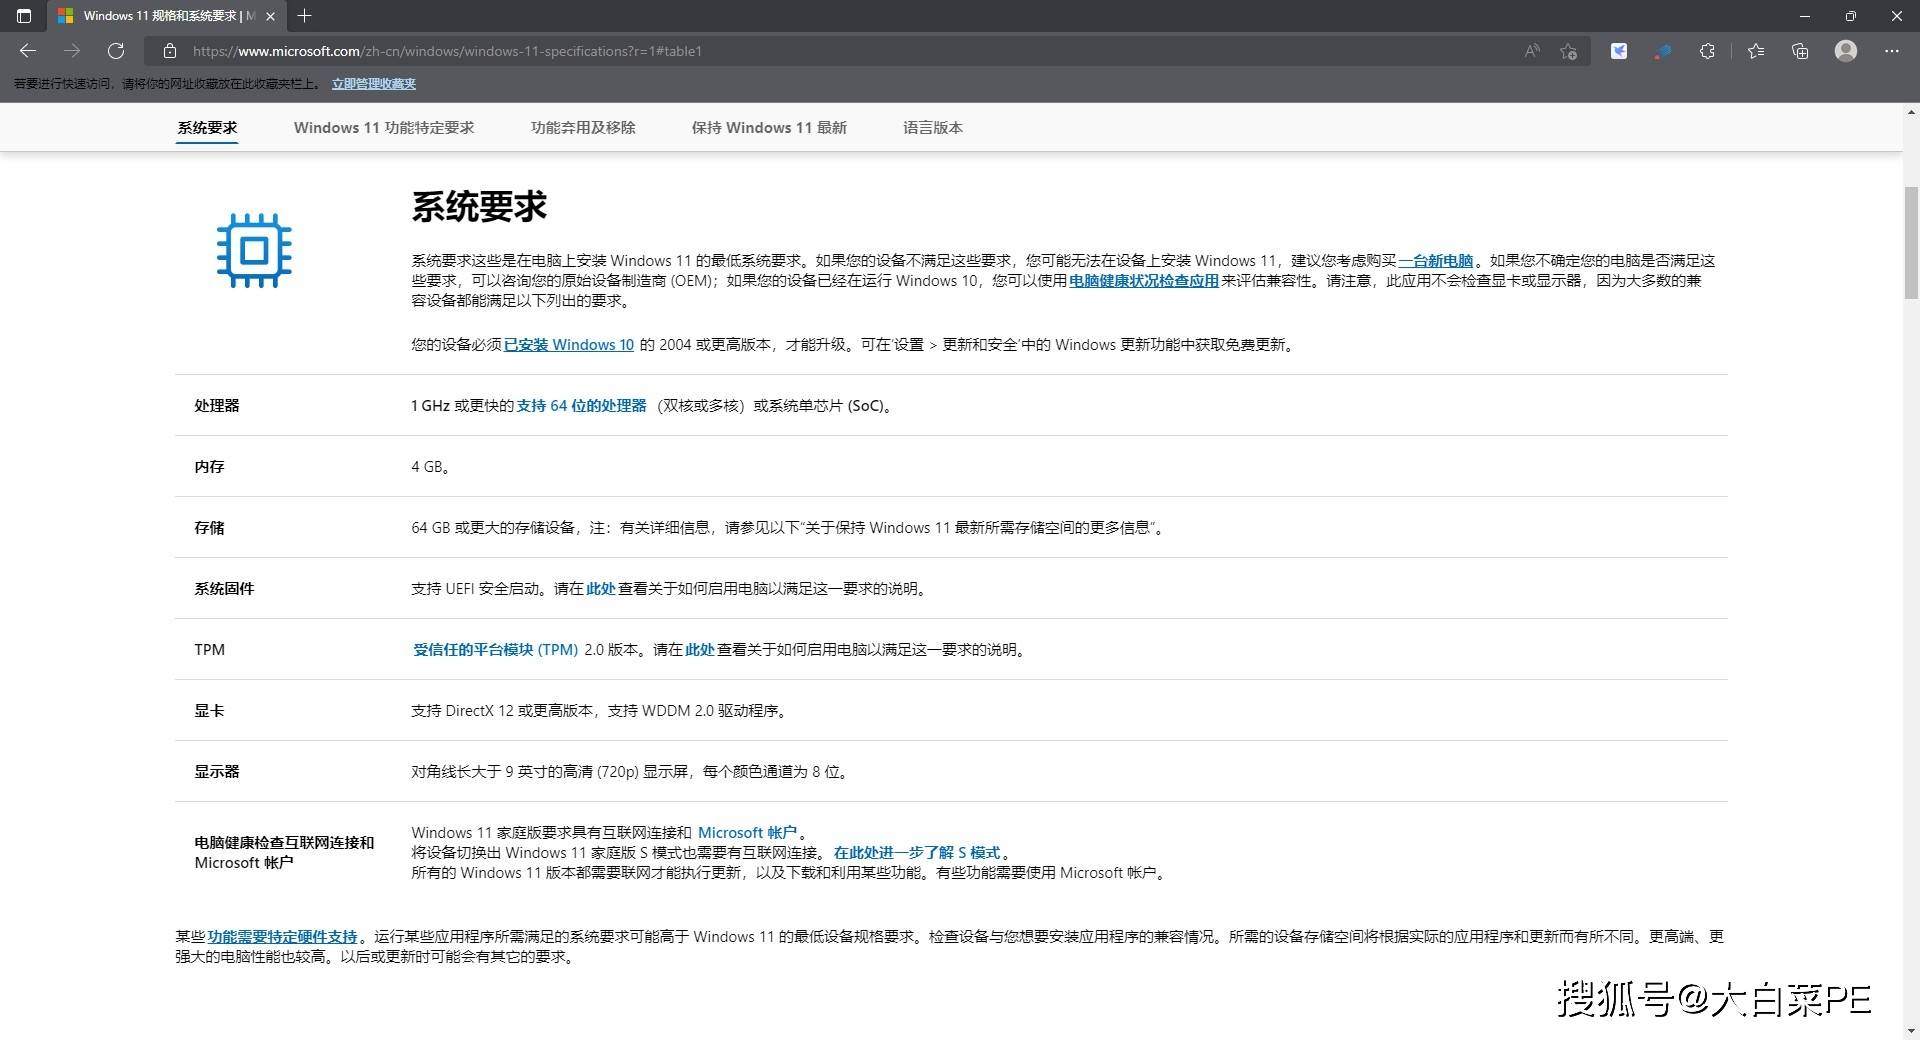Click 在此处进一步了解 S 模式 link
The width and height of the screenshot is (1920, 1040).
pyautogui.click(x=917, y=853)
